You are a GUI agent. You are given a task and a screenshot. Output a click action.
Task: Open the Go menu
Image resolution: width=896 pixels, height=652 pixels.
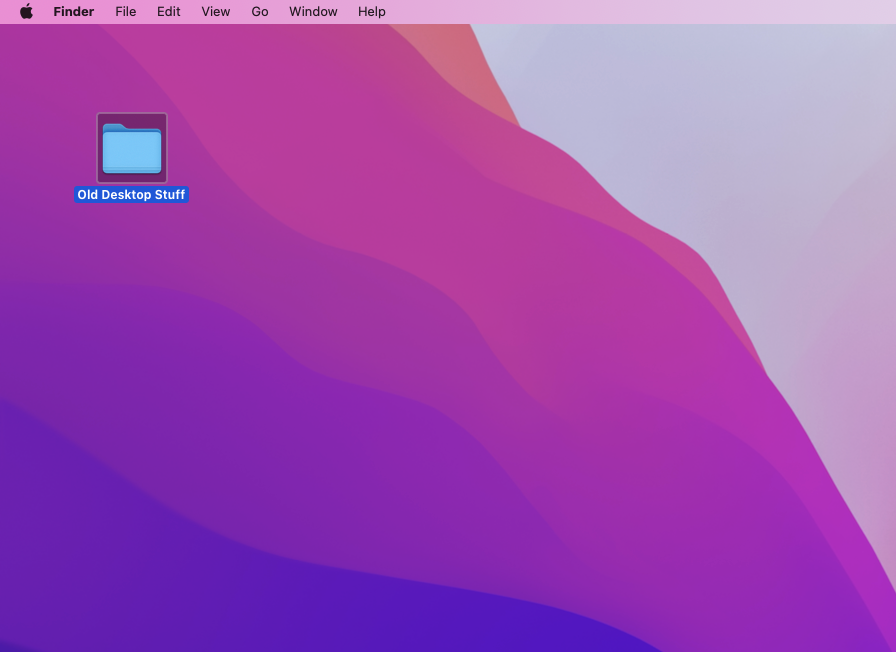tap(259, 11)
